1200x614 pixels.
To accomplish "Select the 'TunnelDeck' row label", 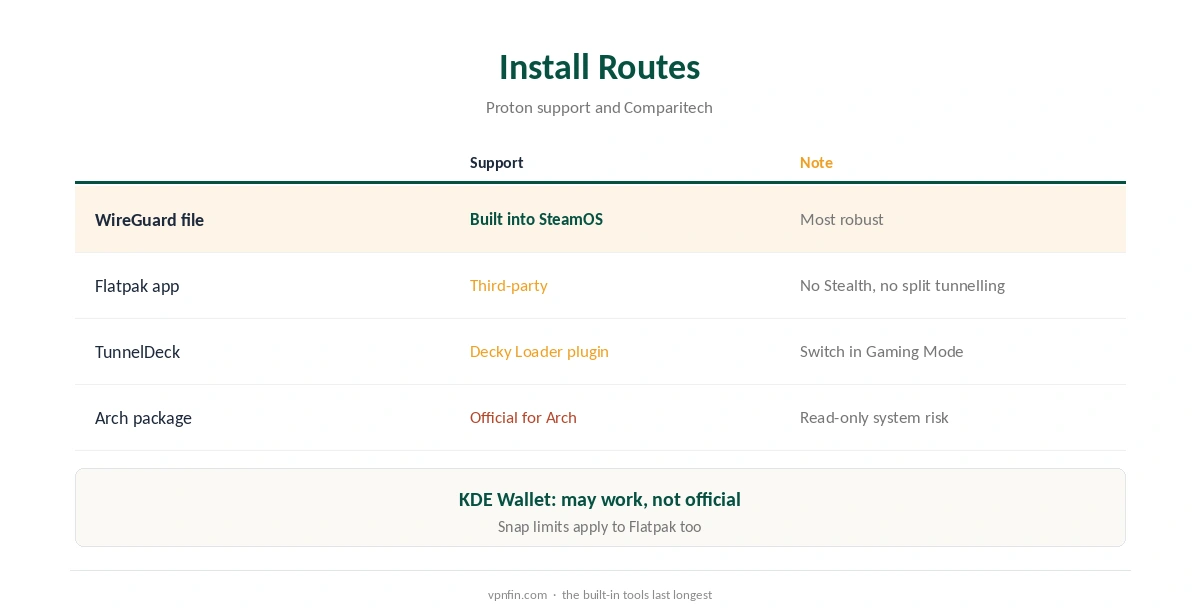I will [x=137, y=352].
